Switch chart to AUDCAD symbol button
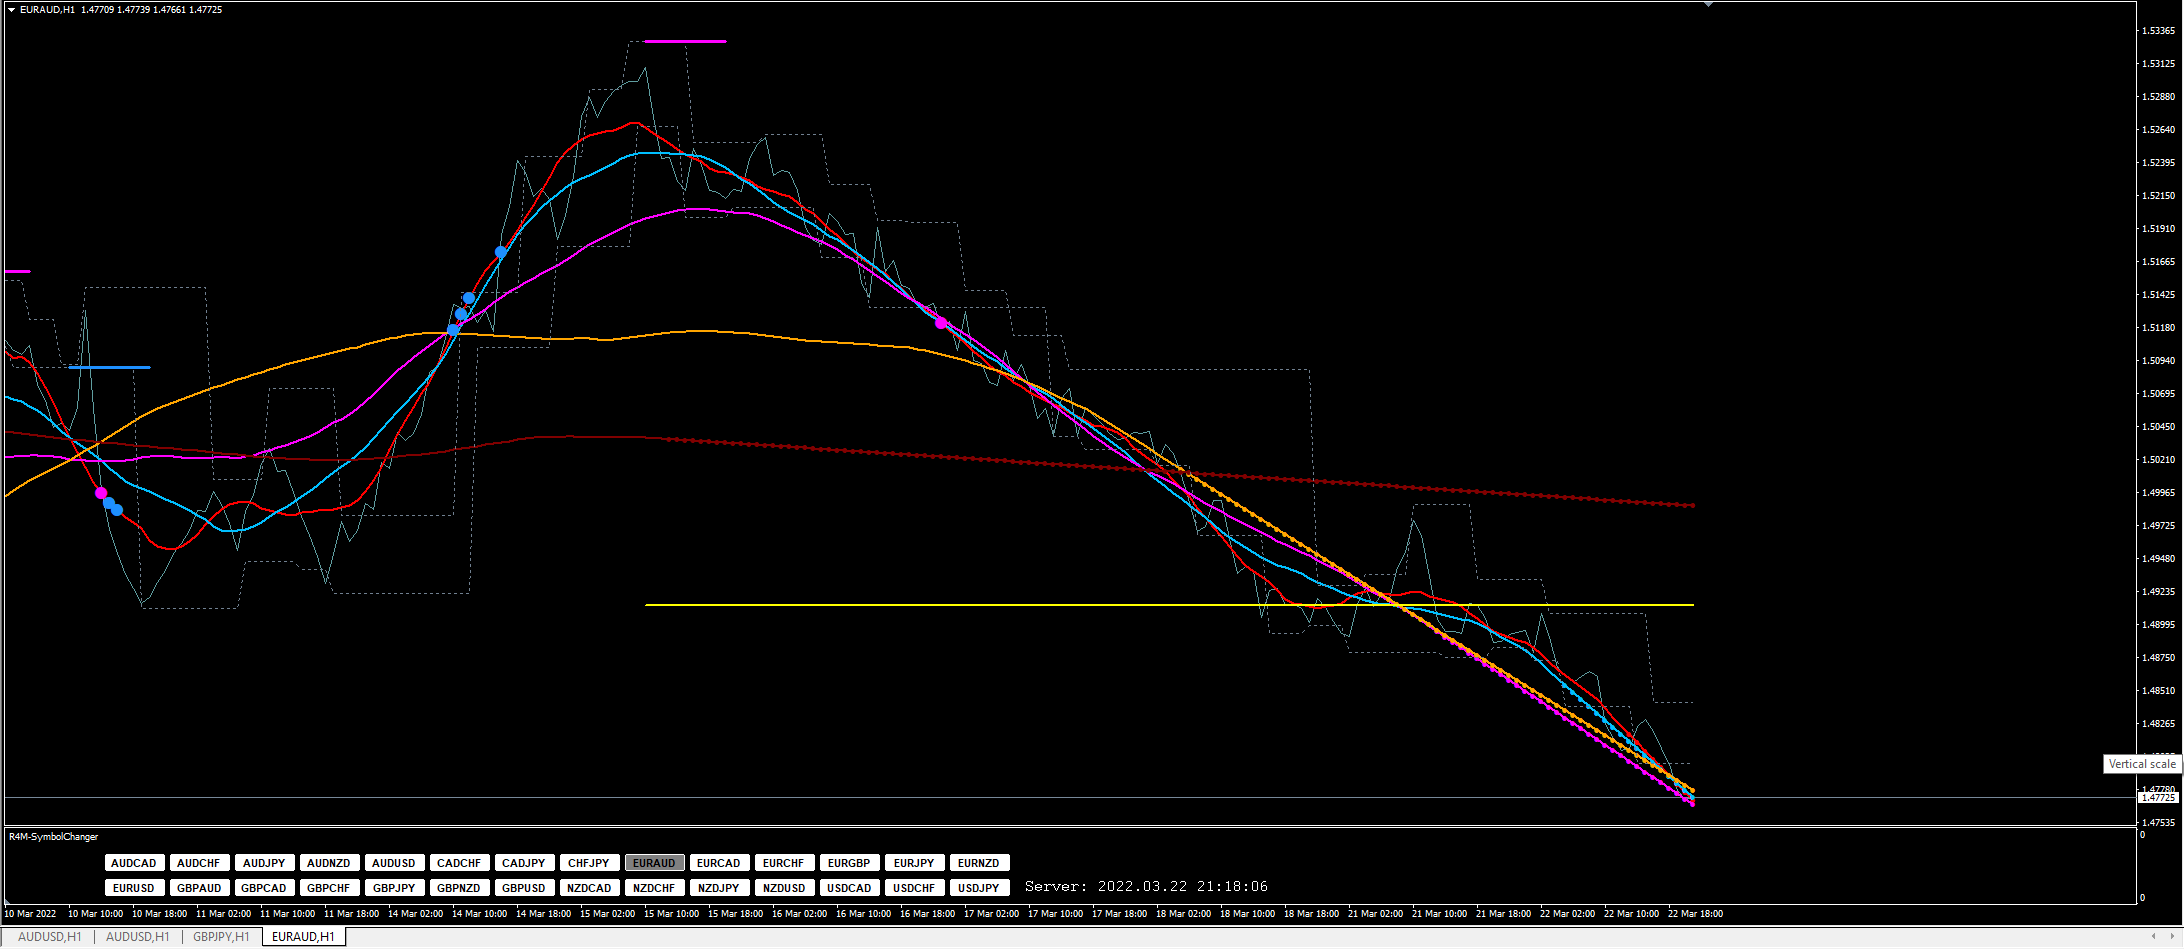Image resolution: width=2184 pixels, height=949 pixels. point(134,863)
